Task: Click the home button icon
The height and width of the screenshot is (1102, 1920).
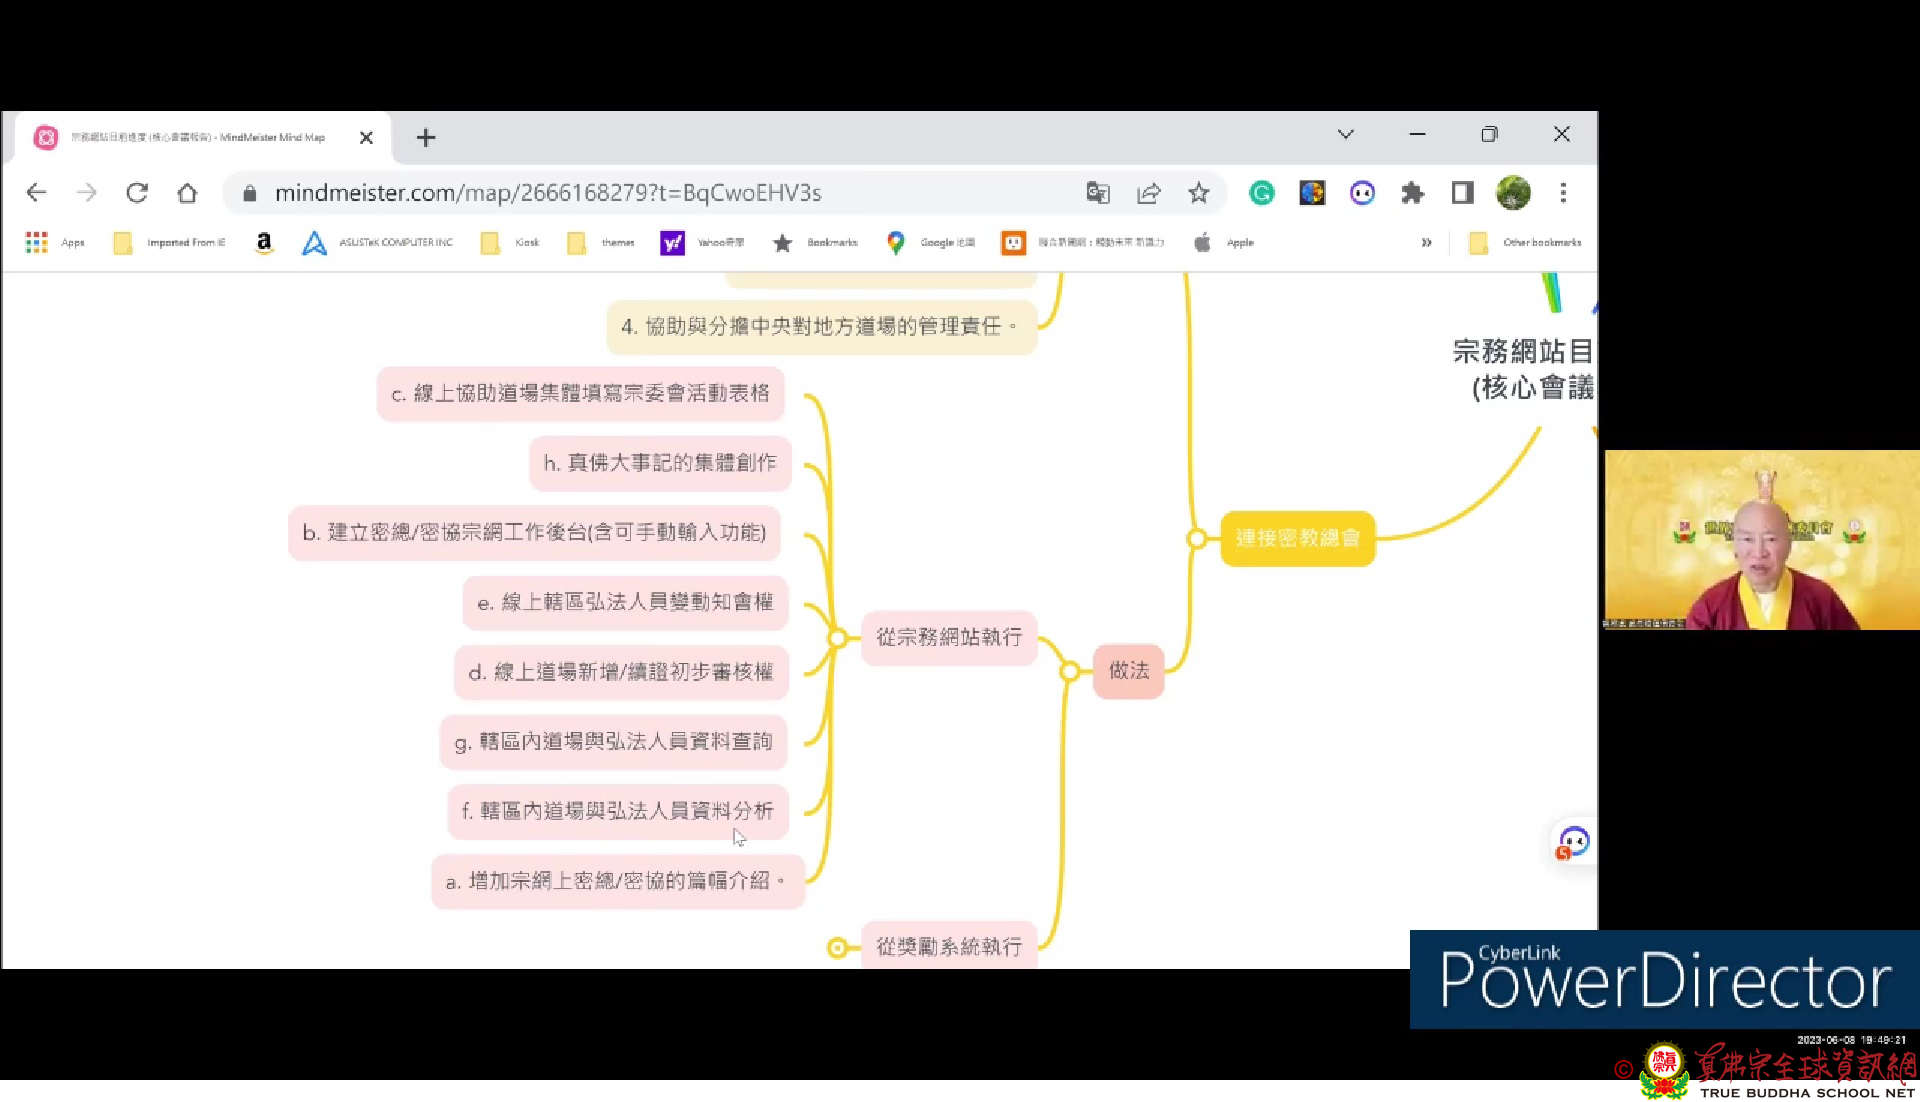Action: click(x=187, y=193)
